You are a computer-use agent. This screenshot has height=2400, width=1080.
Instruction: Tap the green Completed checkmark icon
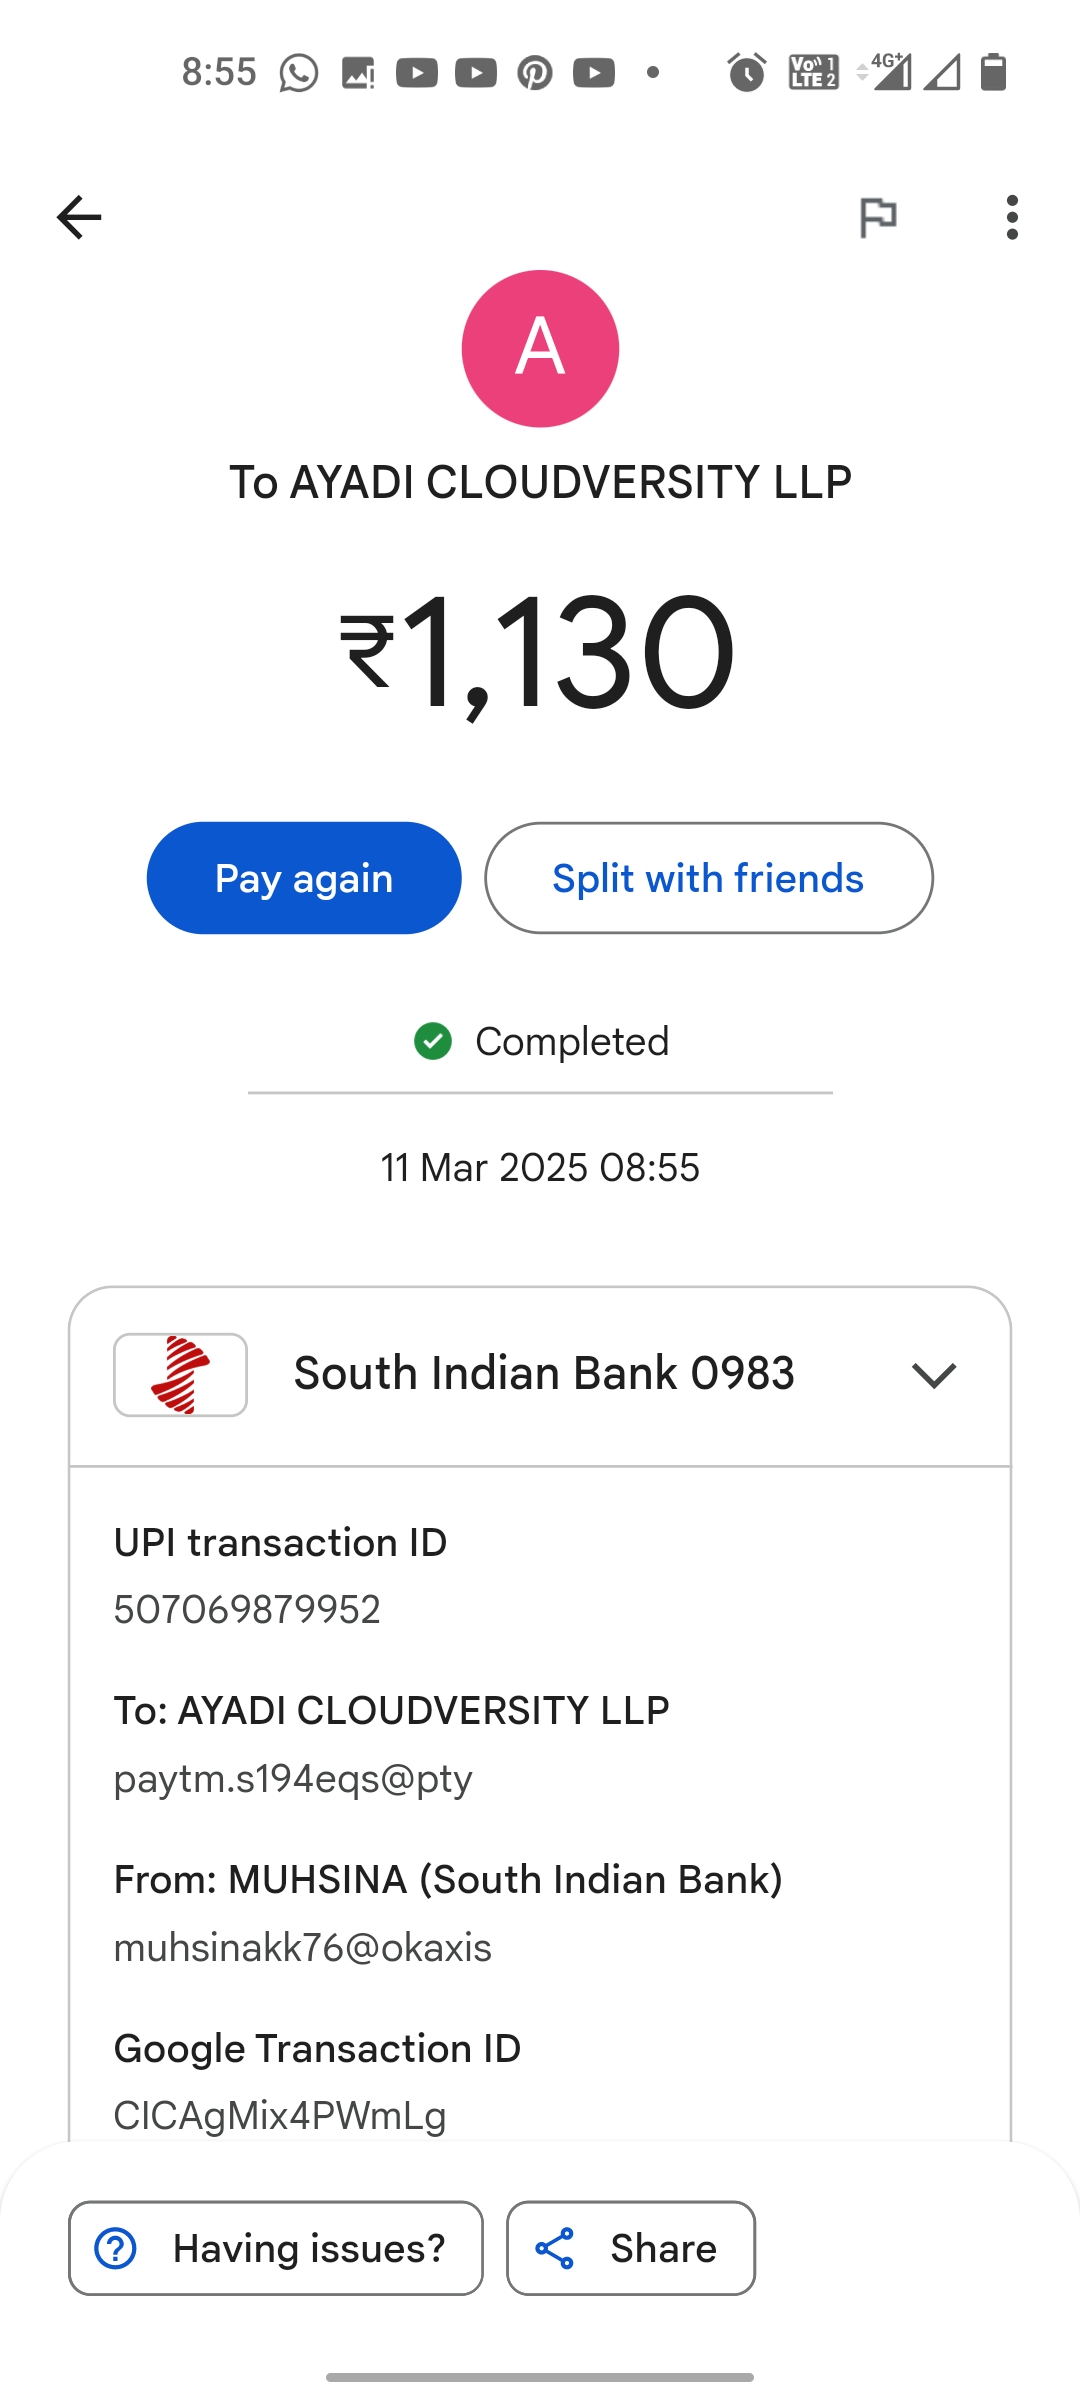(x=433, y=1041)
